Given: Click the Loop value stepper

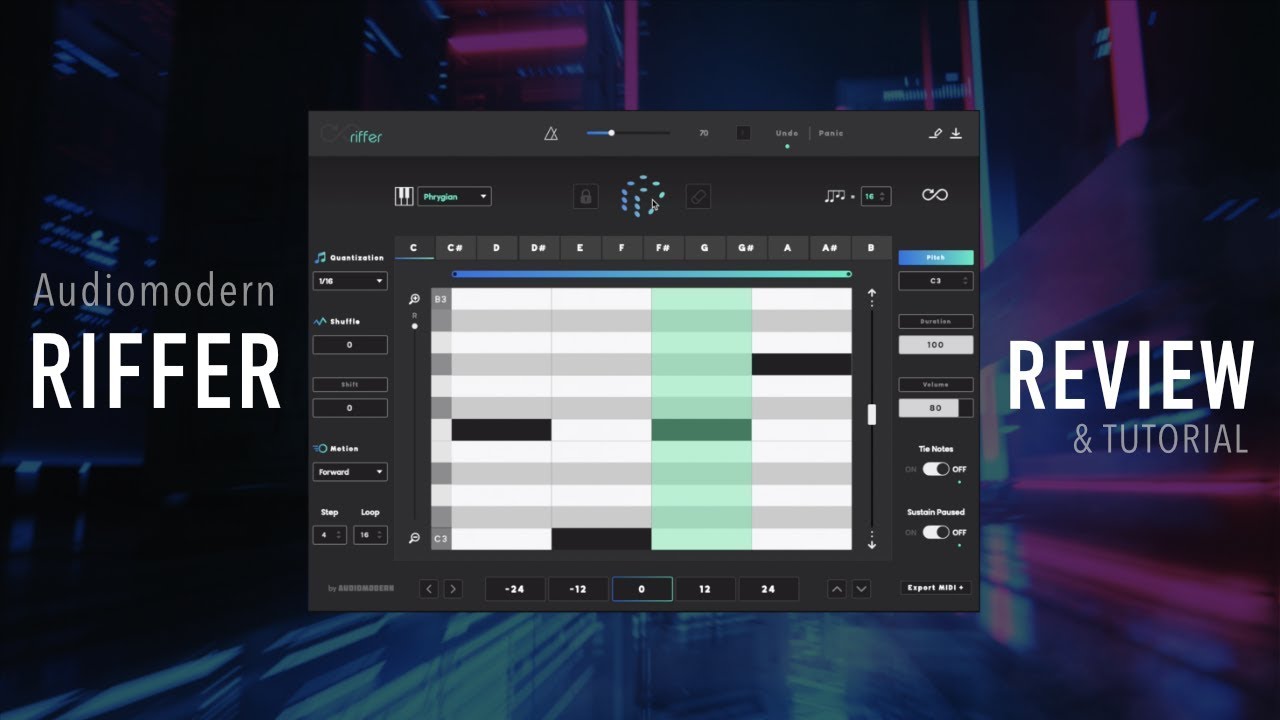Looking at the screenshot, I should pyautogui.click(x=371, y=535).
